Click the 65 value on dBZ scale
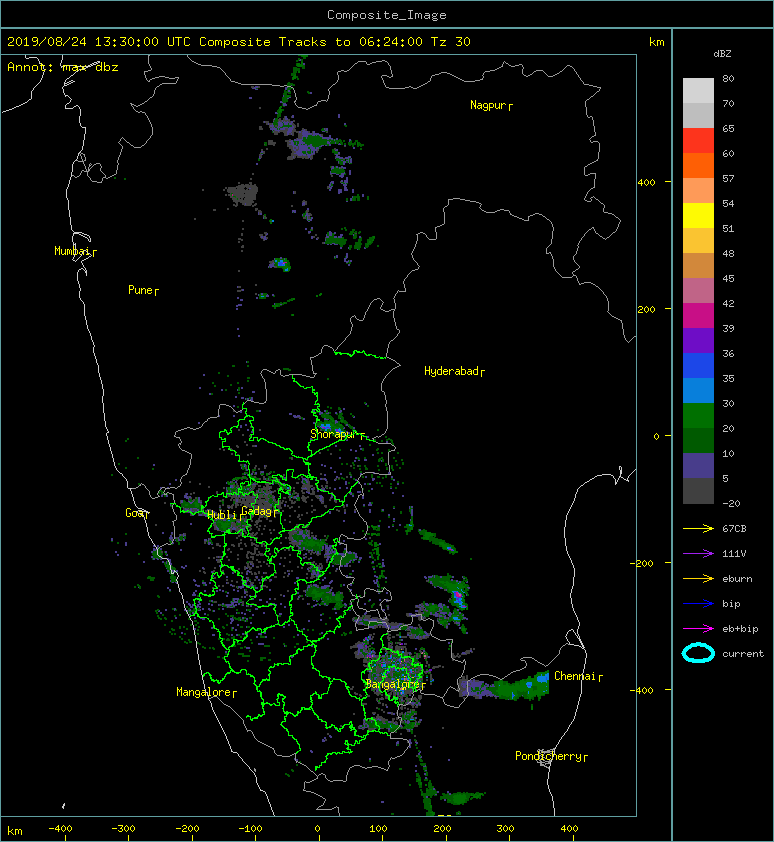The height and width of the screenshot is (842, 774). point(728,128)
